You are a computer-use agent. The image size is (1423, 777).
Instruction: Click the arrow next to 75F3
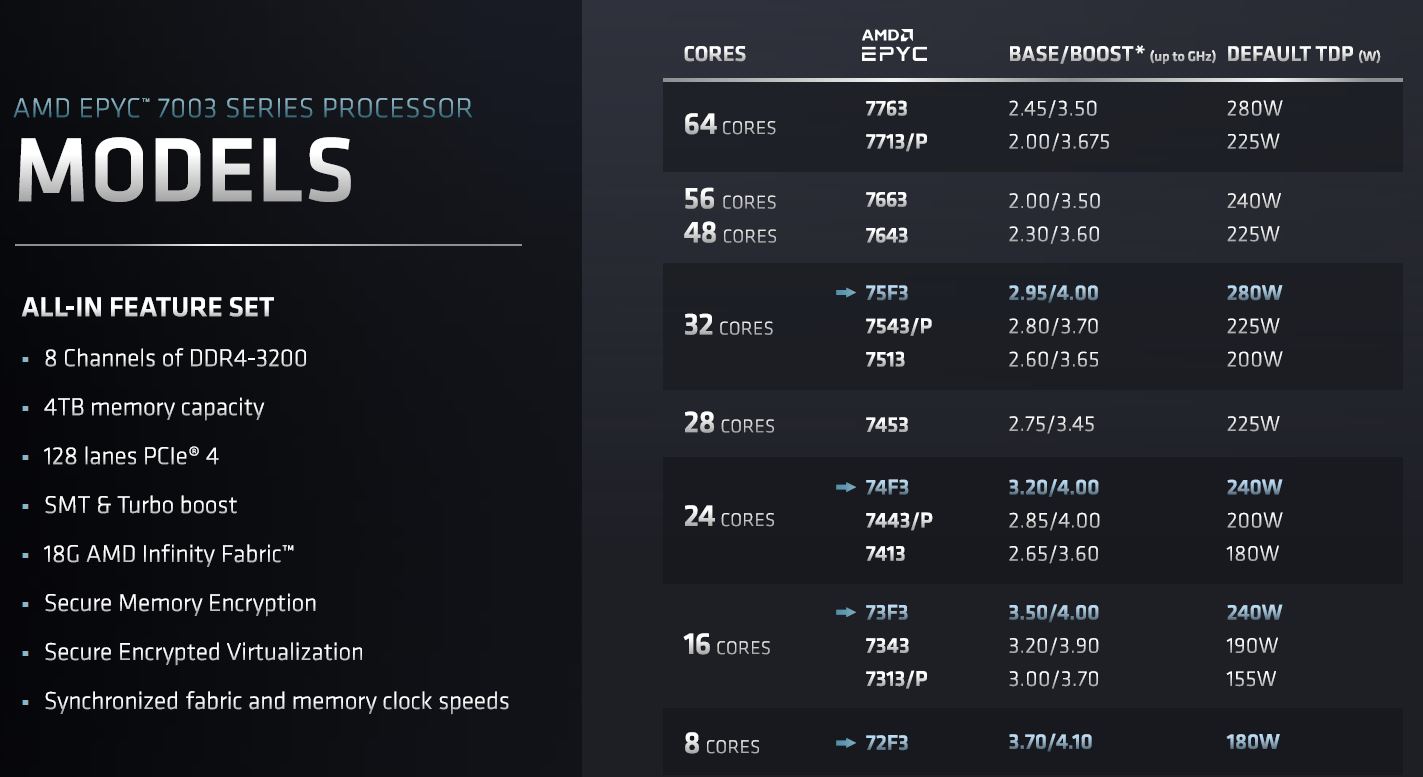click(x=846, y=293)
